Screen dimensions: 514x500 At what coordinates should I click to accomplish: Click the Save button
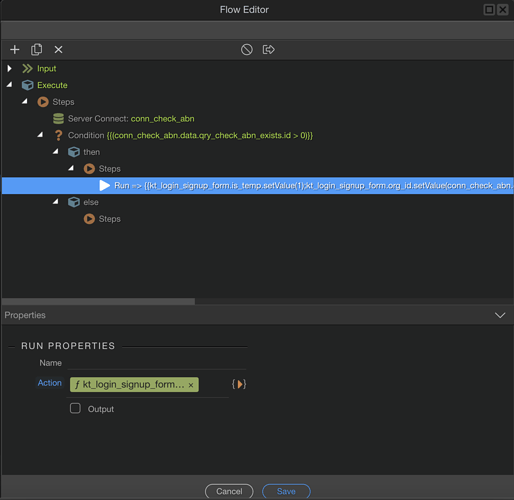(286, 491)
